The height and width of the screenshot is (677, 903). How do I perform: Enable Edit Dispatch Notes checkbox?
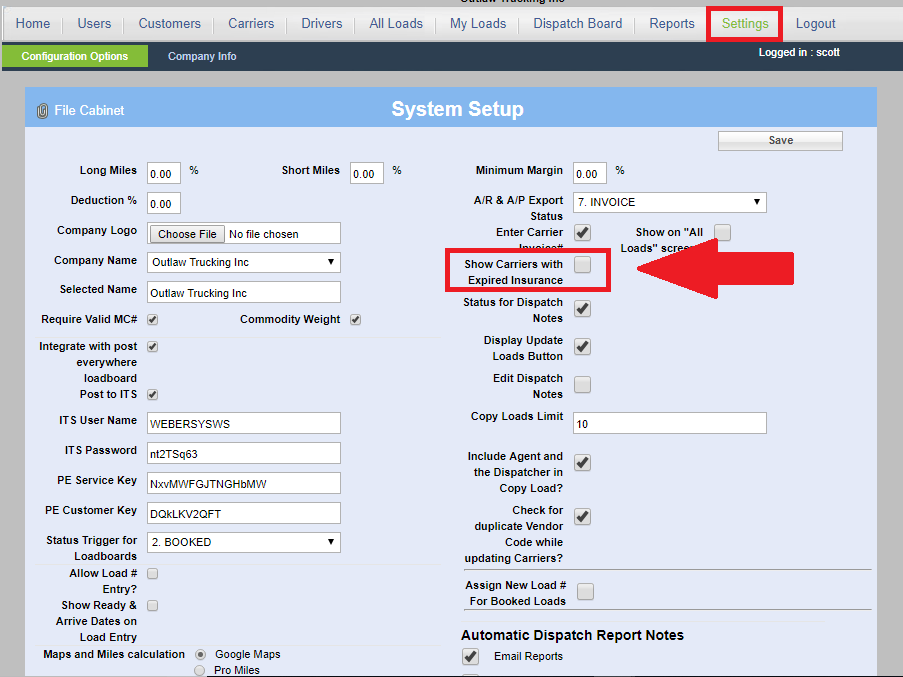(x=582, y=385)
